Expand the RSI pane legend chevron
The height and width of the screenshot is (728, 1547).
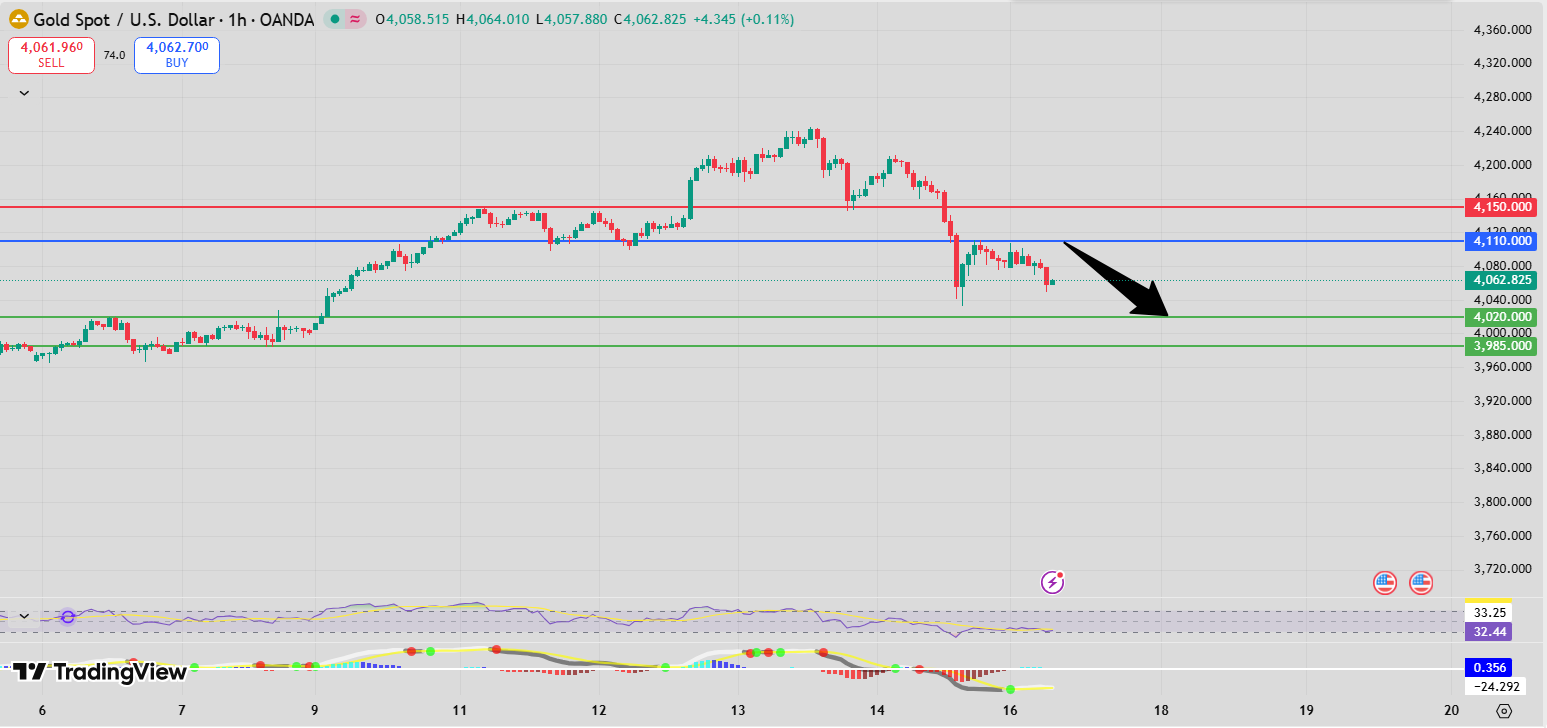(x=24, y=617)
